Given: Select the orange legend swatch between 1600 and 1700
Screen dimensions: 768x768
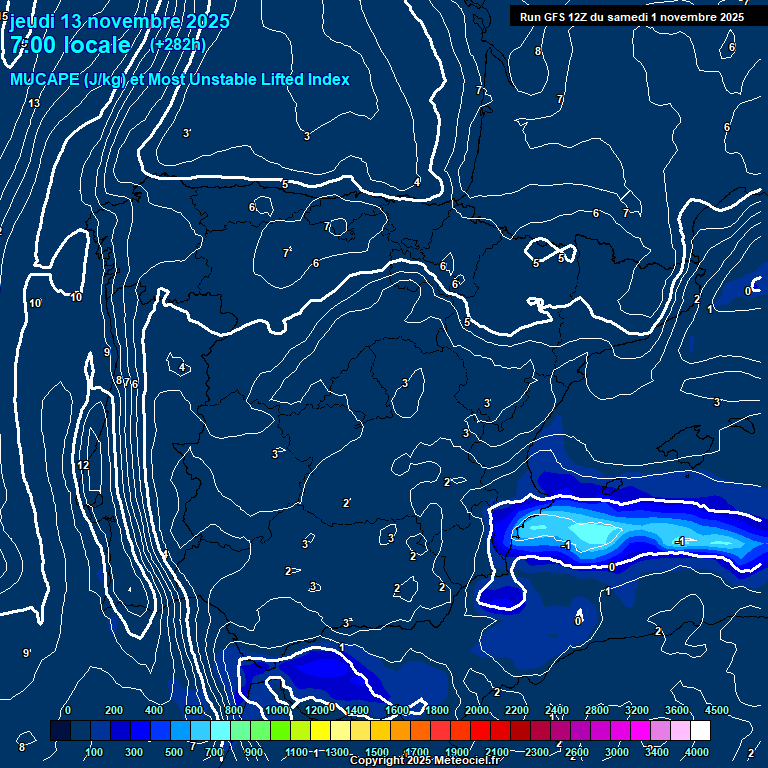Looking at the screenshot, I should [401, 730].
